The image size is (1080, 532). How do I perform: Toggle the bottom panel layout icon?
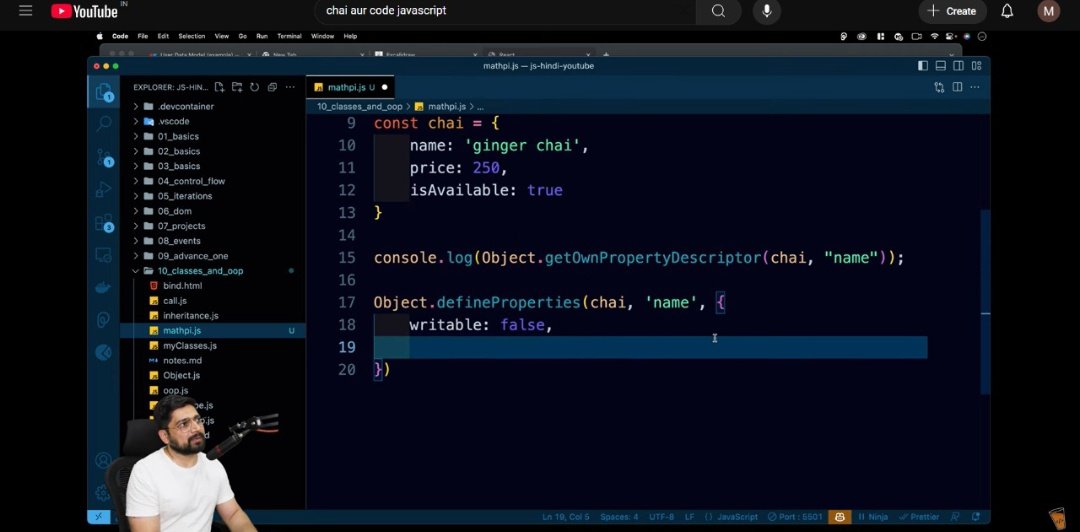(941, 65)
